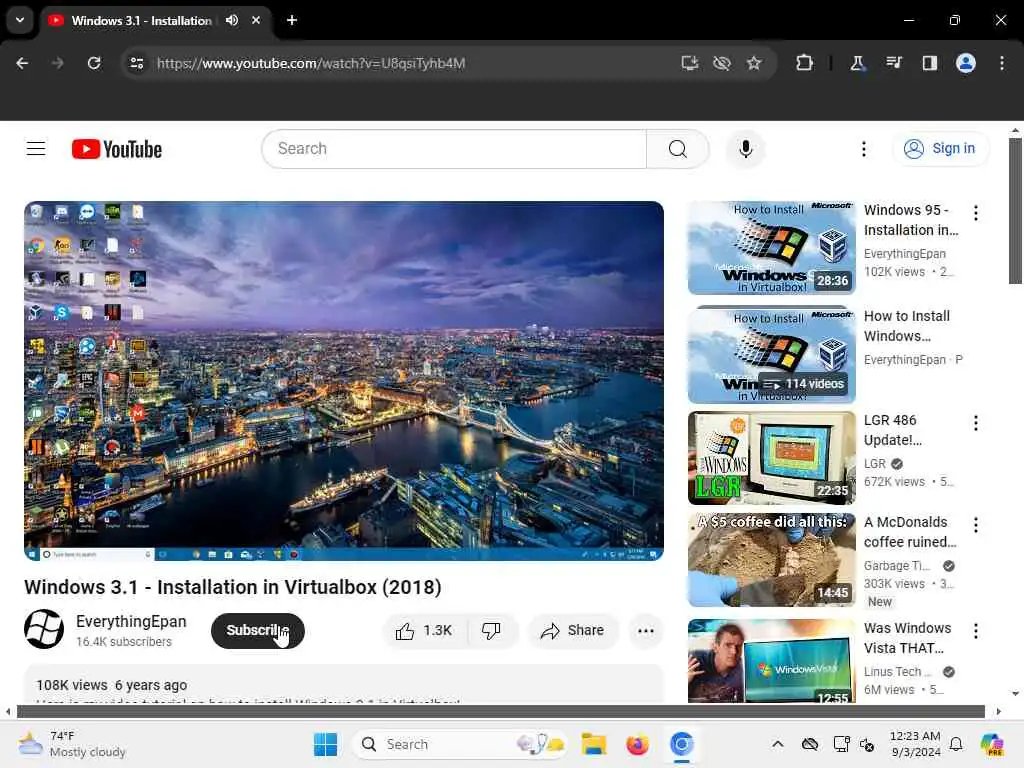Open the LGR channel name
Screen dimensions: 1024x768
tap(875, 464)
